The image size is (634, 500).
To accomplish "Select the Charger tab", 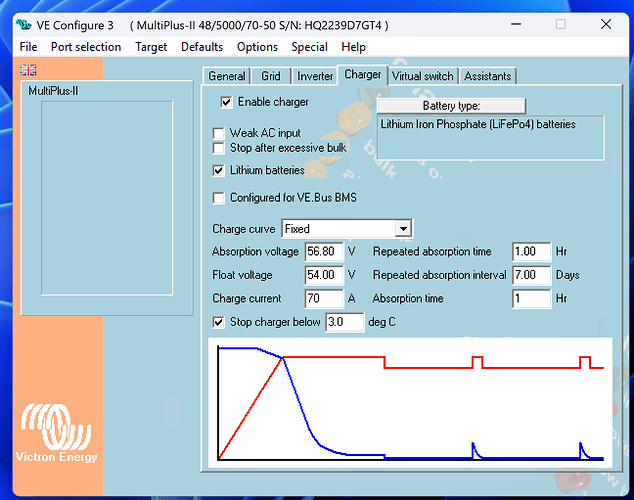I will coord(363,75).
